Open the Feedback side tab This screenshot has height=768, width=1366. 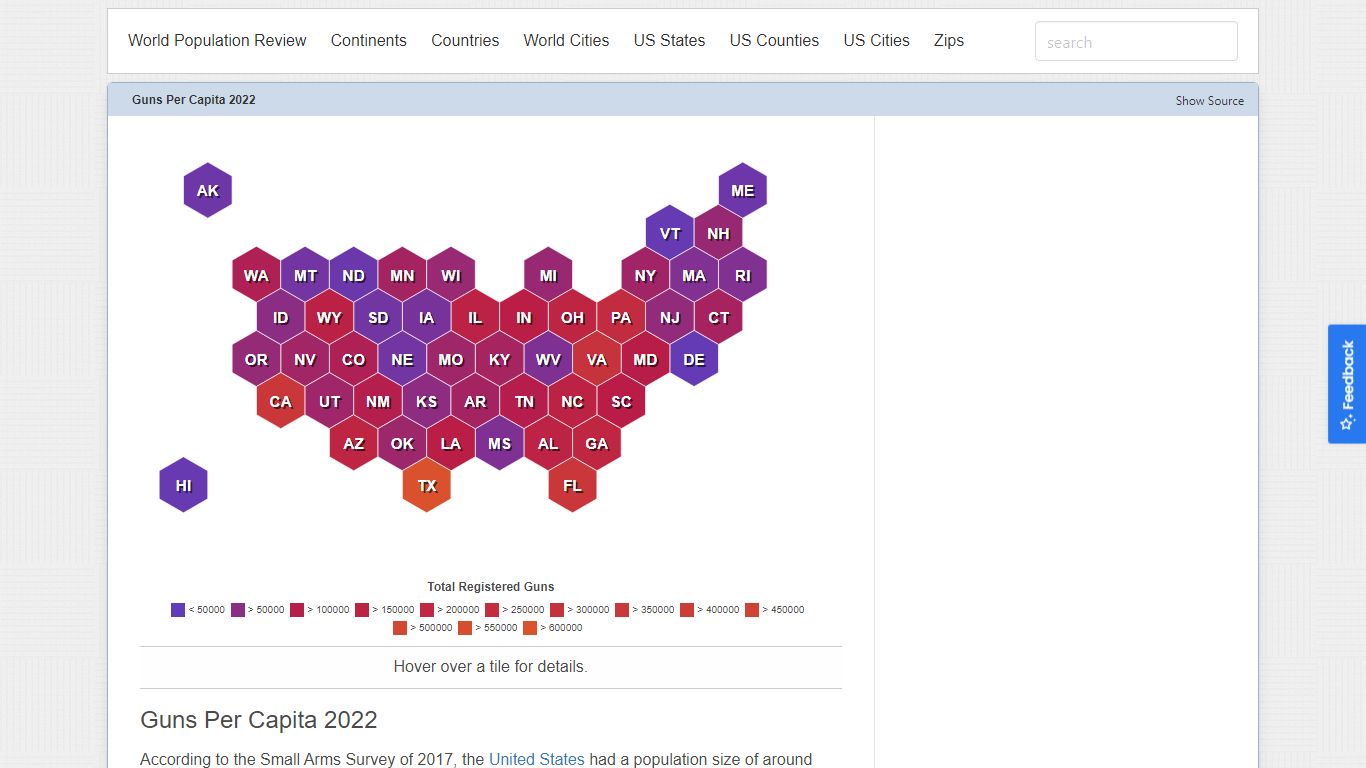(1347, 384)
